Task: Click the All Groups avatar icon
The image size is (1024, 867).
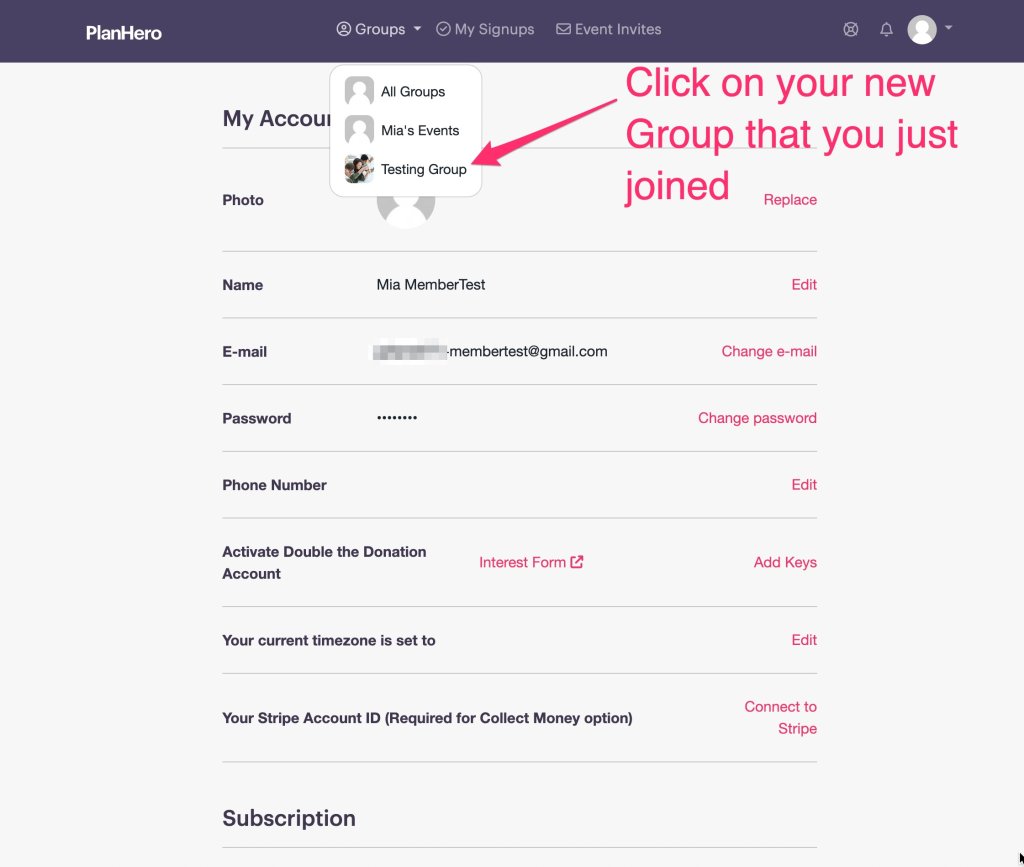Action: coord(359,91)
